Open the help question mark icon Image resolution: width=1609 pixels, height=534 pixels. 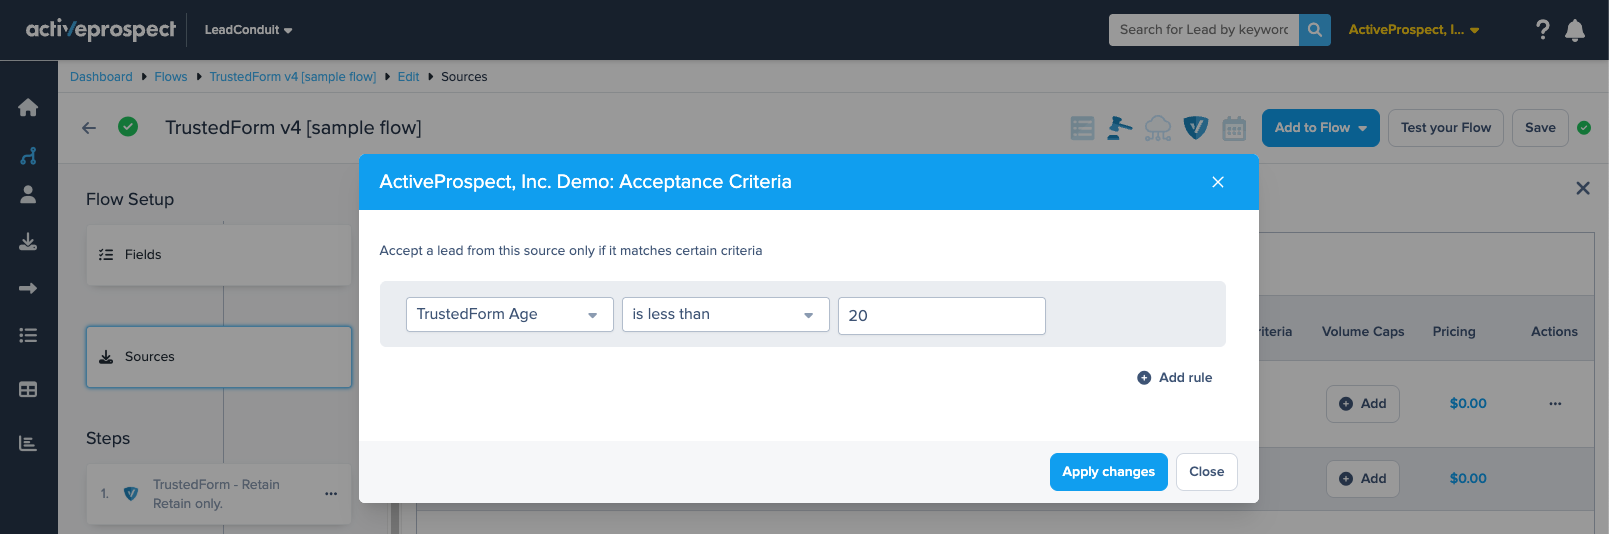1542,30
